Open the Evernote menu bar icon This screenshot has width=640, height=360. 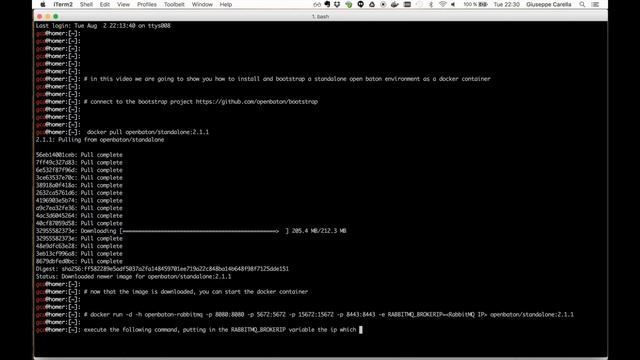[327, 4]
